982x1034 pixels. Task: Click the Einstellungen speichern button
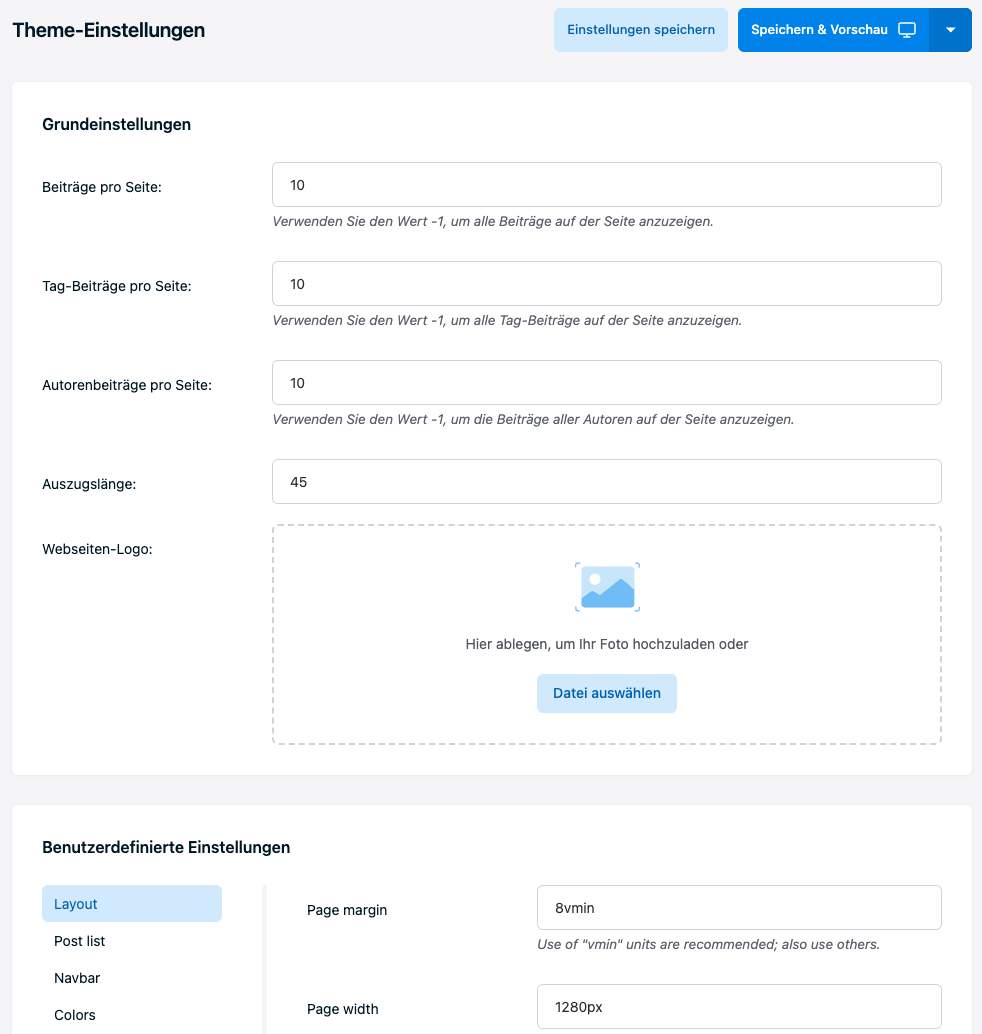click(x=640, y=30)
